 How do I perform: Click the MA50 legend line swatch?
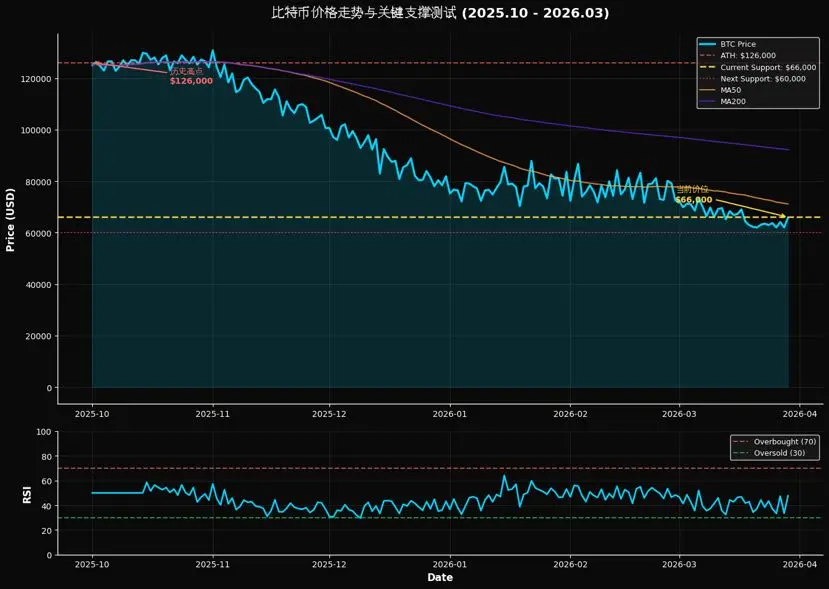[x=708, y=90]
